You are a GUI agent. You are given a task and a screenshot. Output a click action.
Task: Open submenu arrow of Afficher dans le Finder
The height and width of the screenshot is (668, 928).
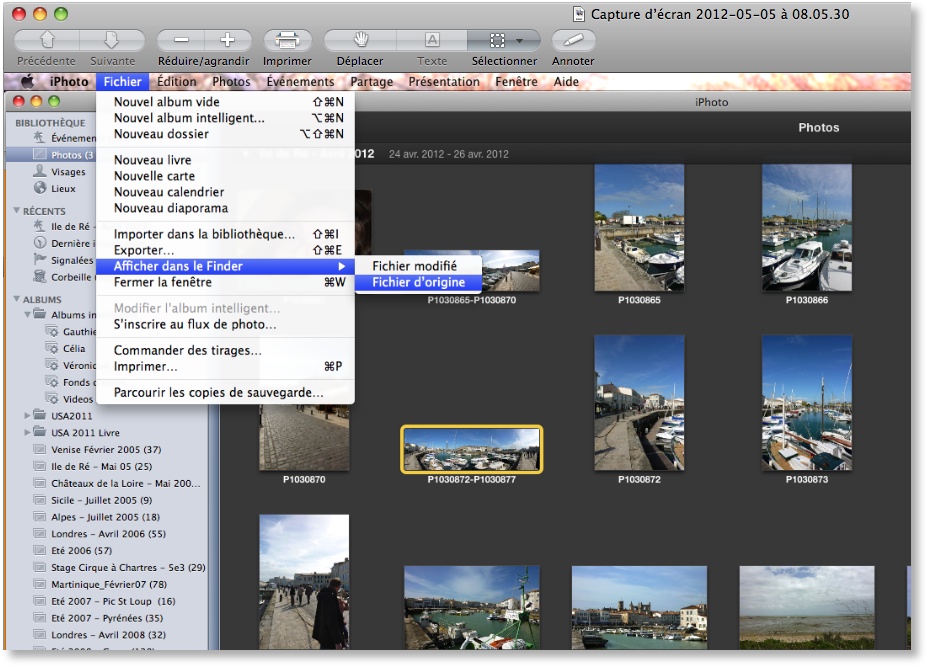pos(341,266)
